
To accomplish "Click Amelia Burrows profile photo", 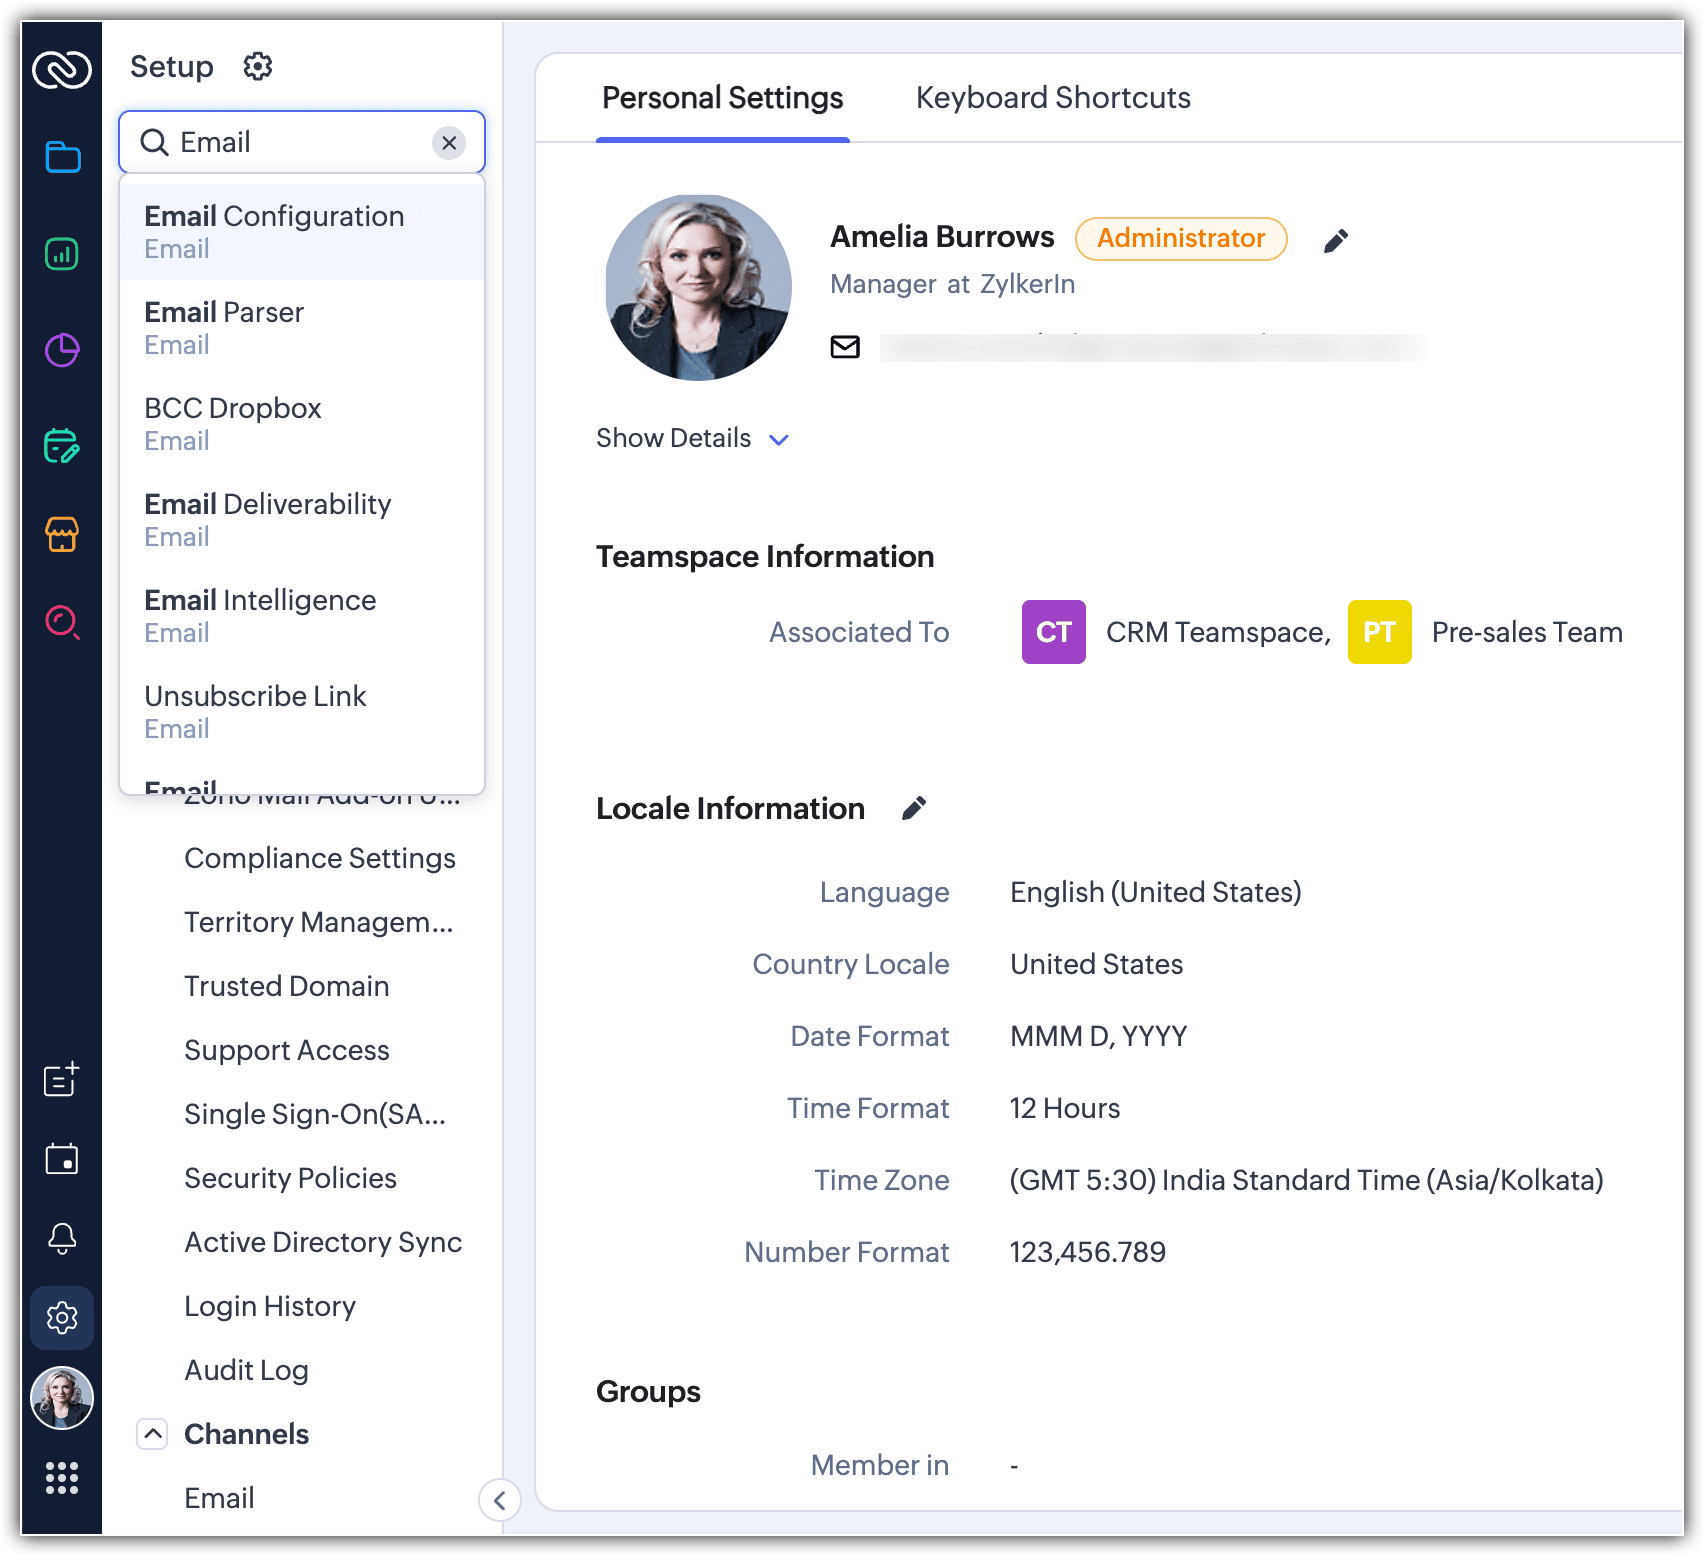I will pyautogui.click(x=698, y=288).
